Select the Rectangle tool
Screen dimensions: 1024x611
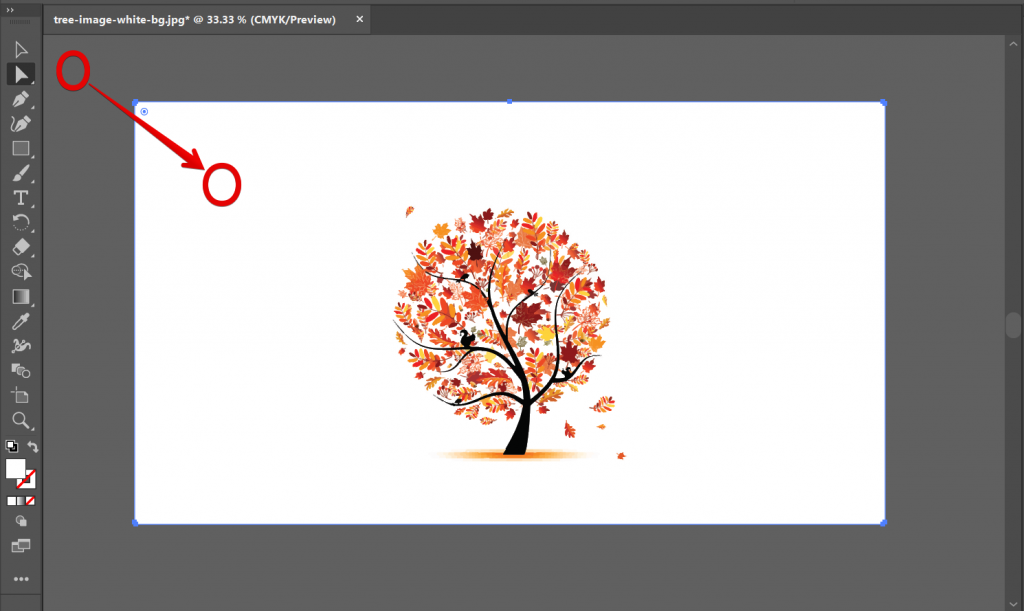21,148
